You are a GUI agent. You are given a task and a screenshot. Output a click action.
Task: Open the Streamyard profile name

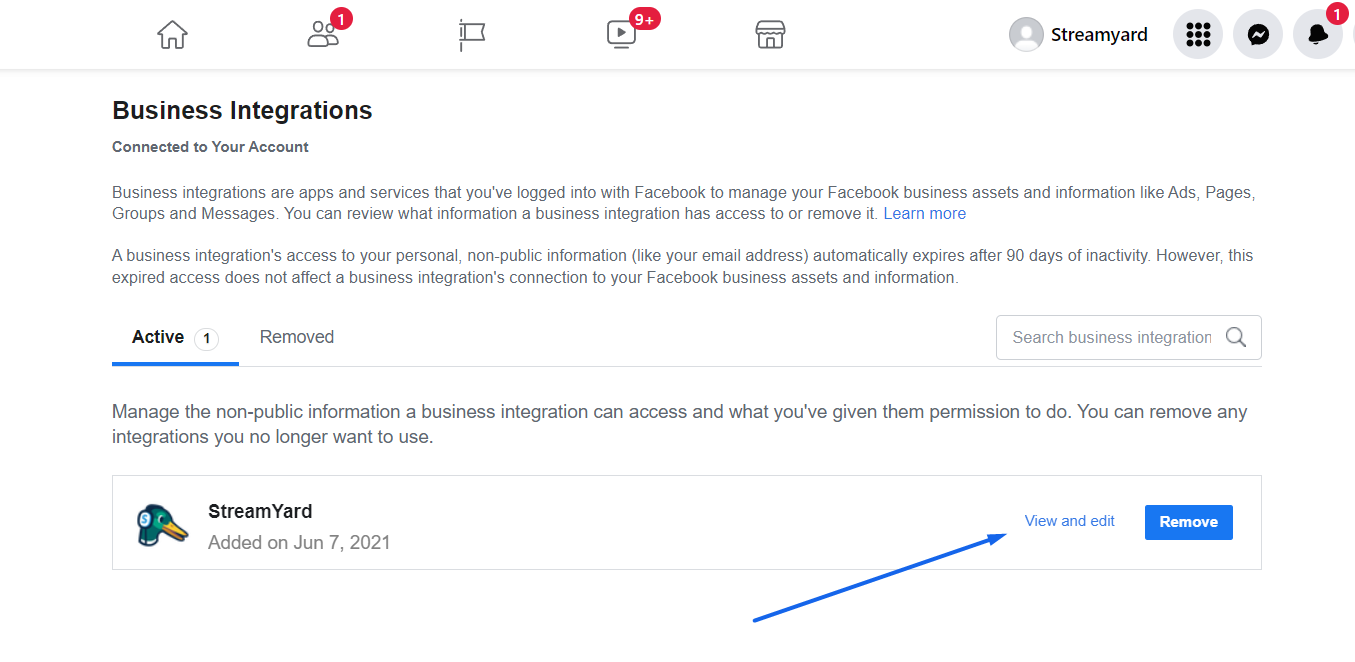coord(1099,35)
